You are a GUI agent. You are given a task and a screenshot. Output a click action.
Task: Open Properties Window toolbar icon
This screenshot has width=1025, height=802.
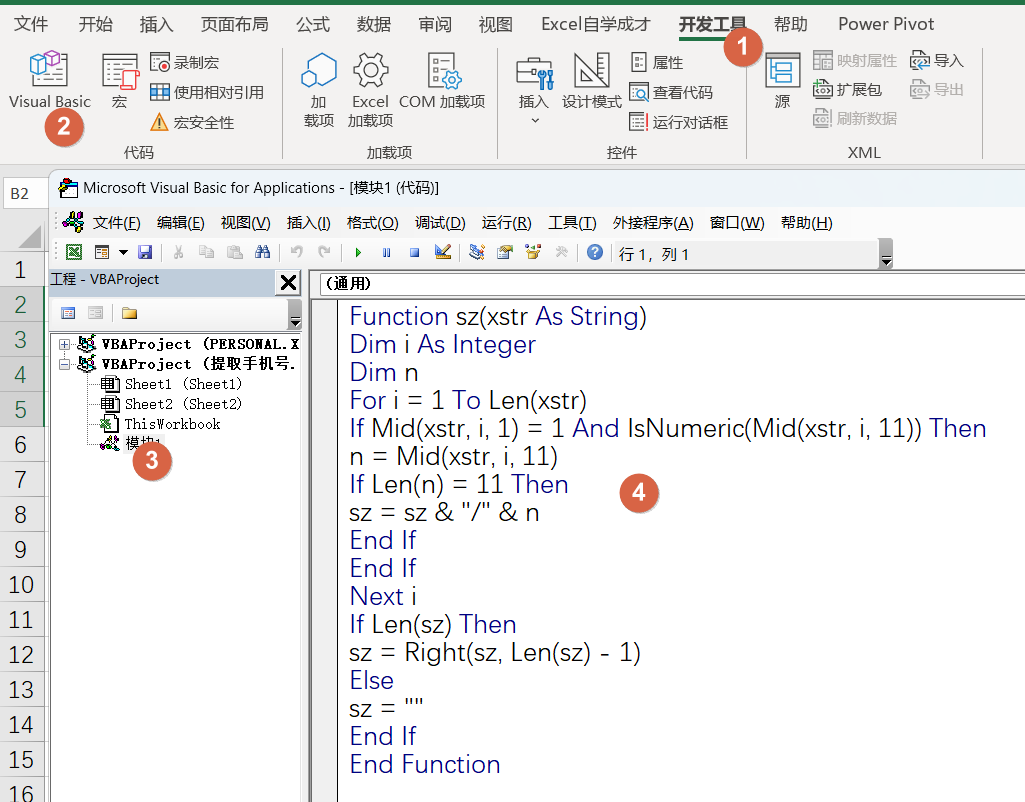pos(505,252)
